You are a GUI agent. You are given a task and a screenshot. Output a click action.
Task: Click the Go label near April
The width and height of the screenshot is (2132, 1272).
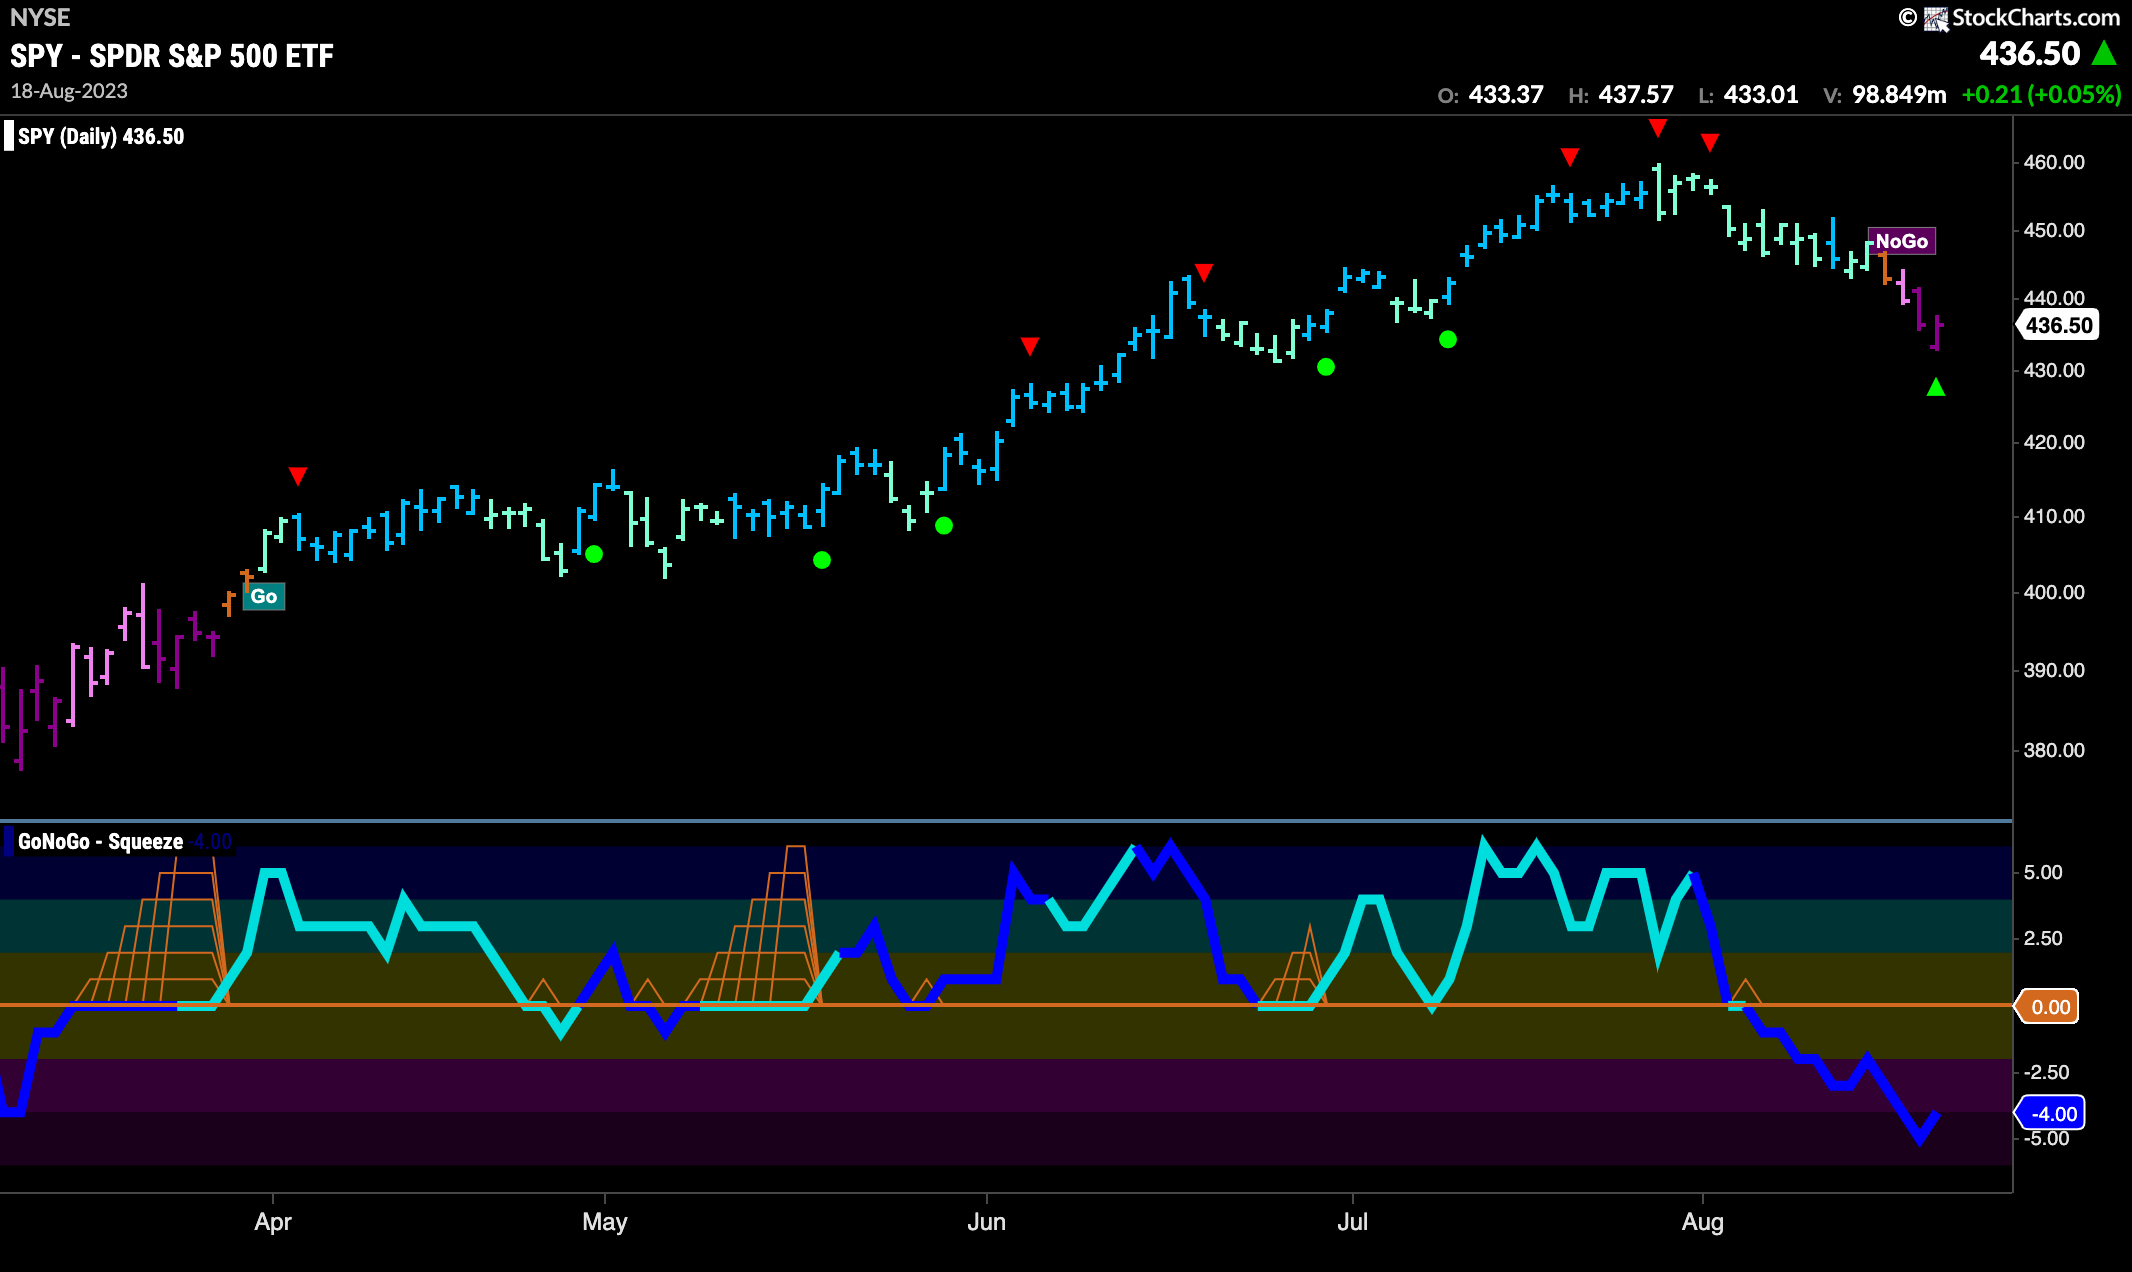[264, 596]
